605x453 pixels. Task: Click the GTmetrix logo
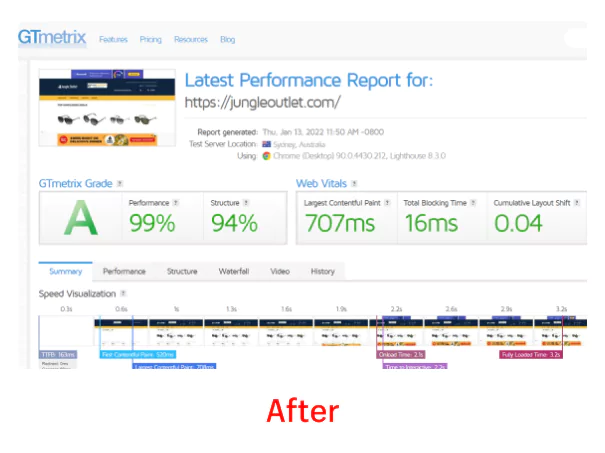click(x=53, y=39)
